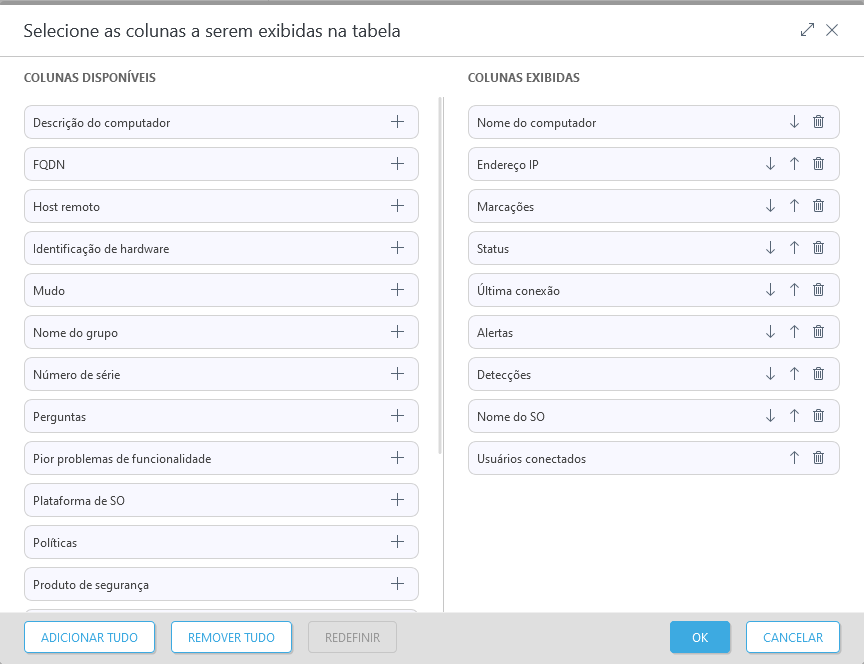Move Status column down
The image size is (864, 664).
pyautogui.click(x=770, y=248)
